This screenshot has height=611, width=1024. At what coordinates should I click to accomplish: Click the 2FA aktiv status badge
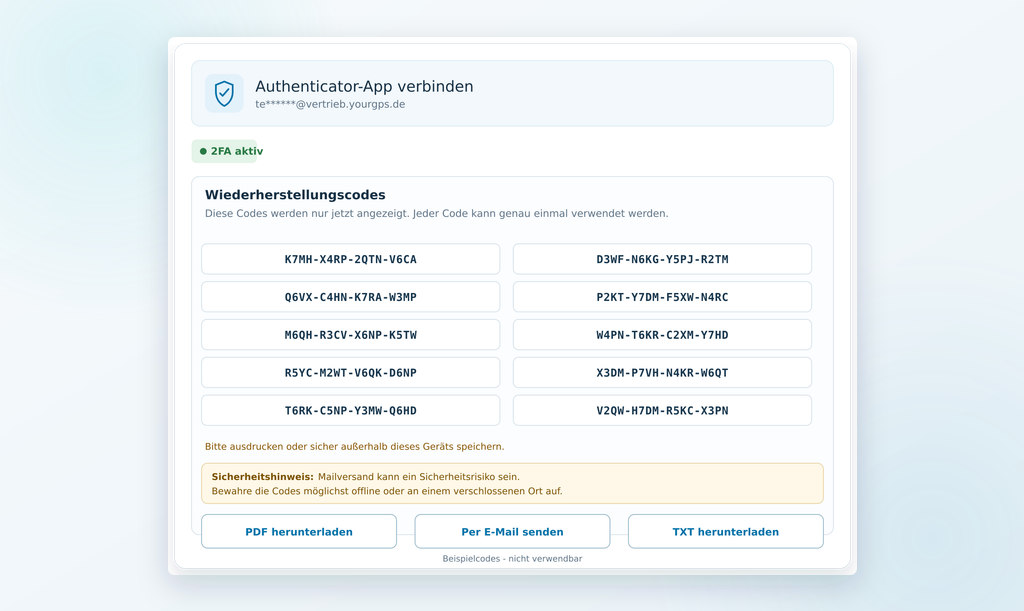click(225, 151)
